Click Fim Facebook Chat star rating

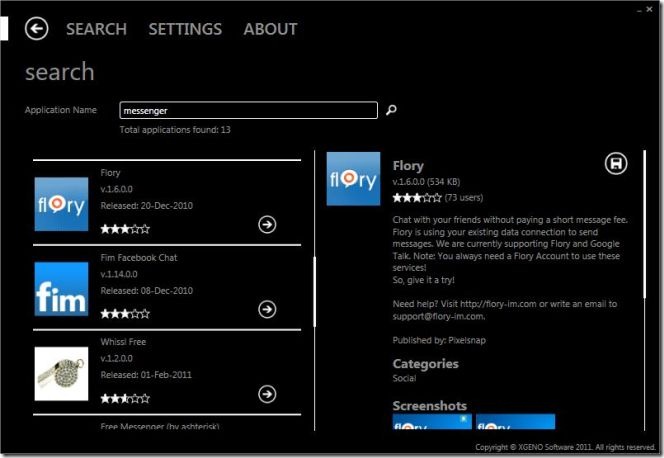click(125, 314)
